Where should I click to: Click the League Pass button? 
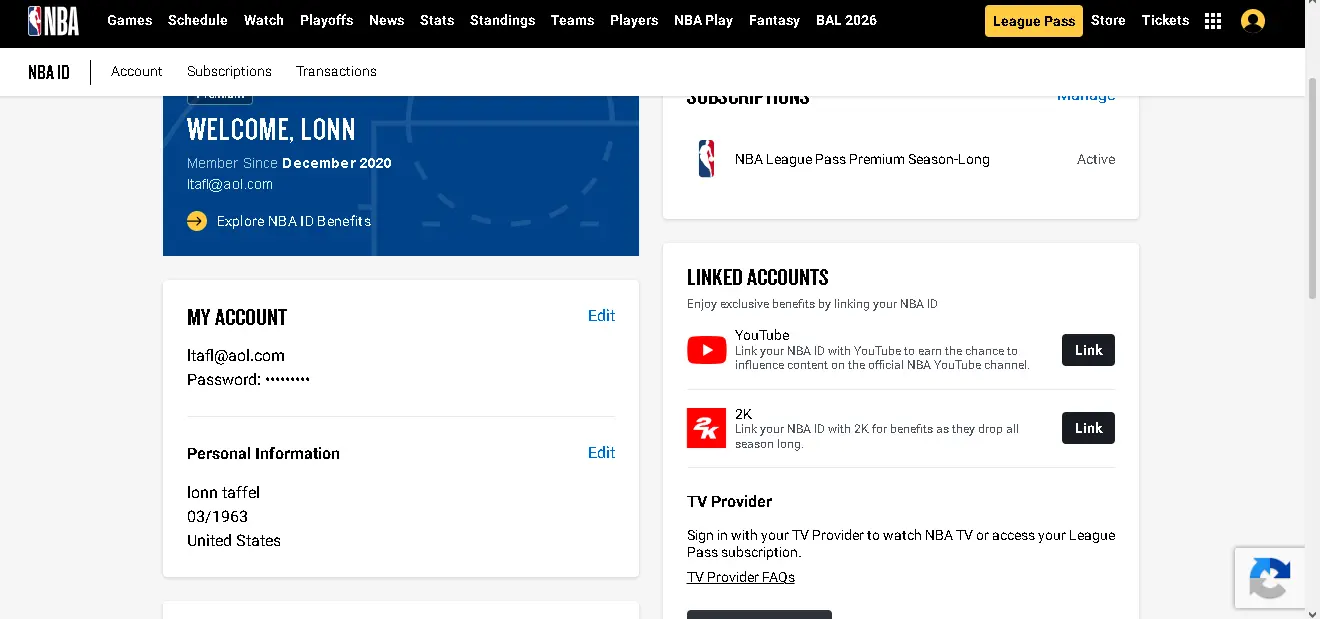coord(1034,21)
